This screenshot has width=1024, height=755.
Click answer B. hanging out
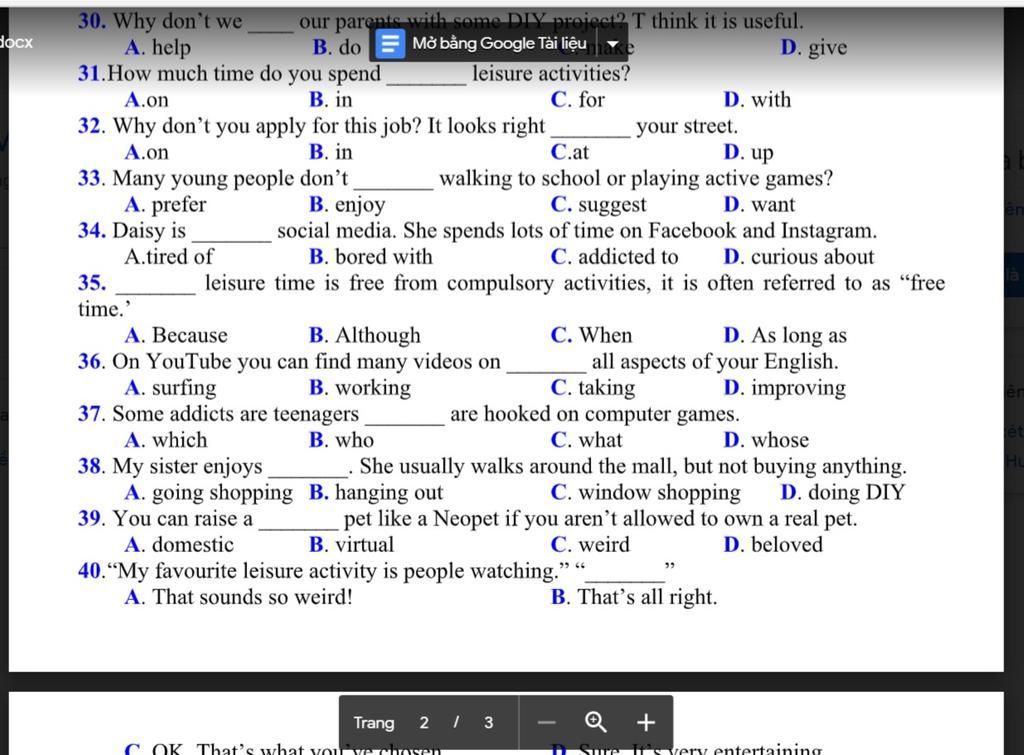point(376,492)
